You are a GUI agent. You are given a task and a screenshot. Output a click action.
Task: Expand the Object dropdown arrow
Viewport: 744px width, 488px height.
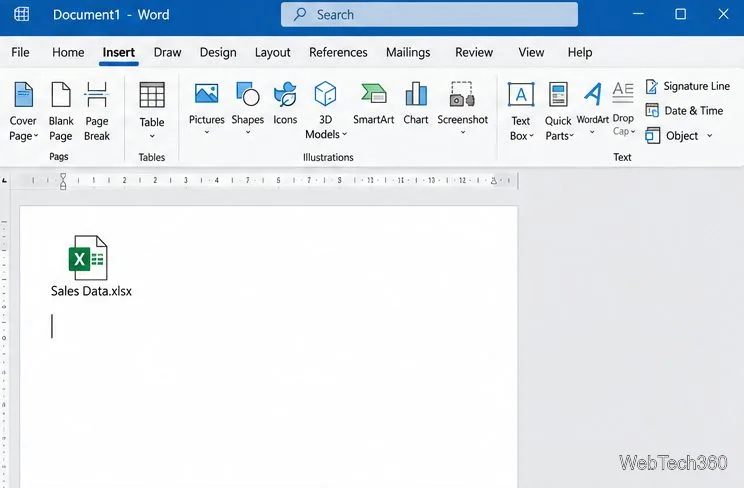(709, 136)
